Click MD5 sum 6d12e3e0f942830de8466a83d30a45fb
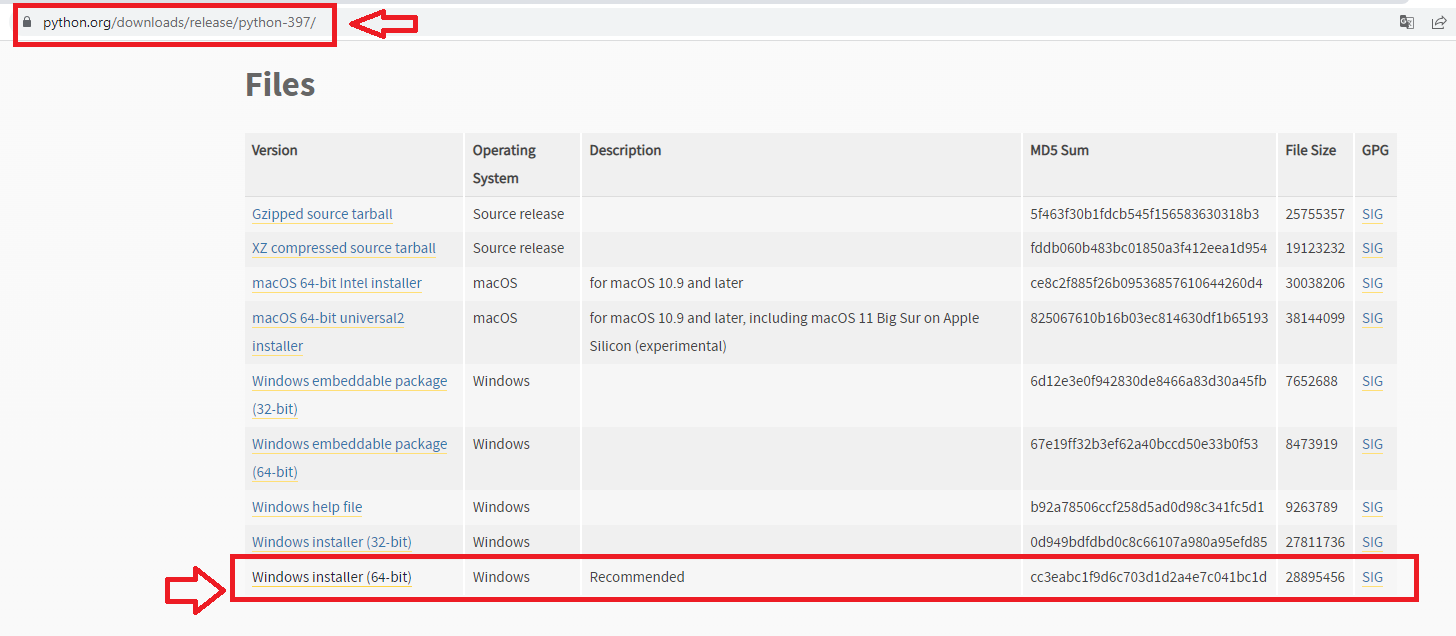The width and height of the screenshot is (1456, 636). (x=1148, y=381)
